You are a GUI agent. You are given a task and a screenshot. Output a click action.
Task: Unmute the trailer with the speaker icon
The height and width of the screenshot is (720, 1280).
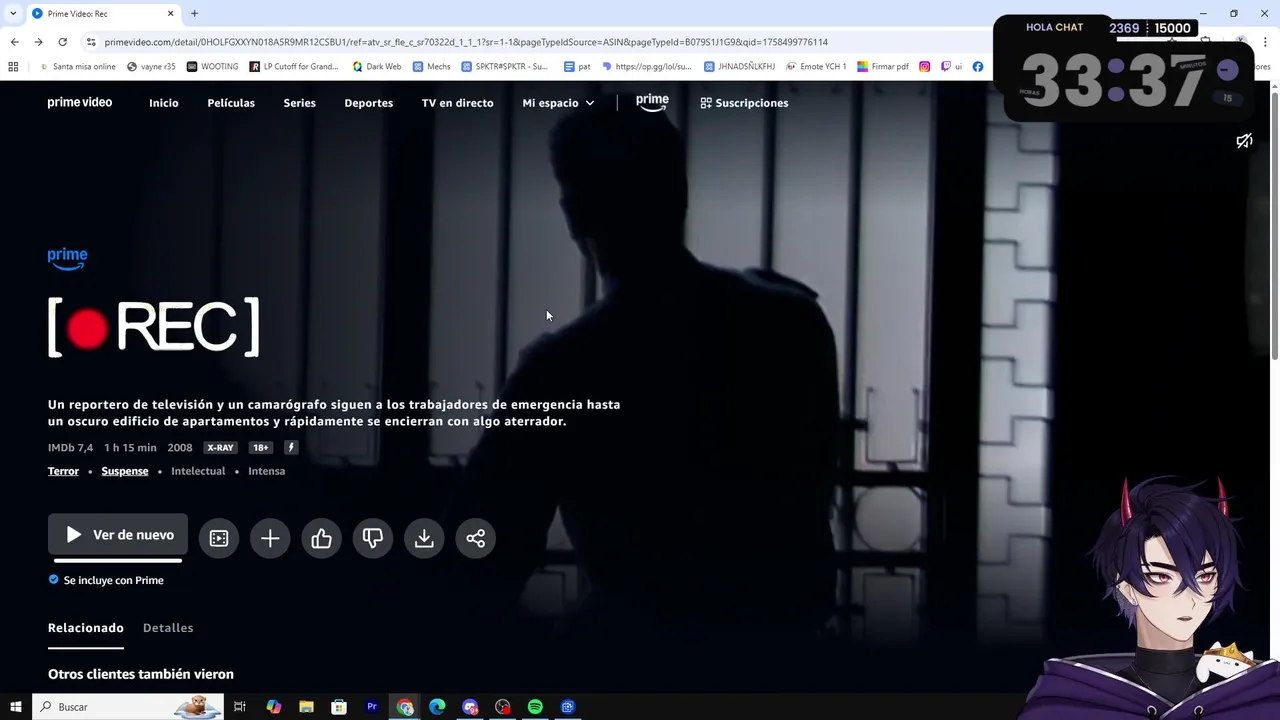click(1244, 141)
